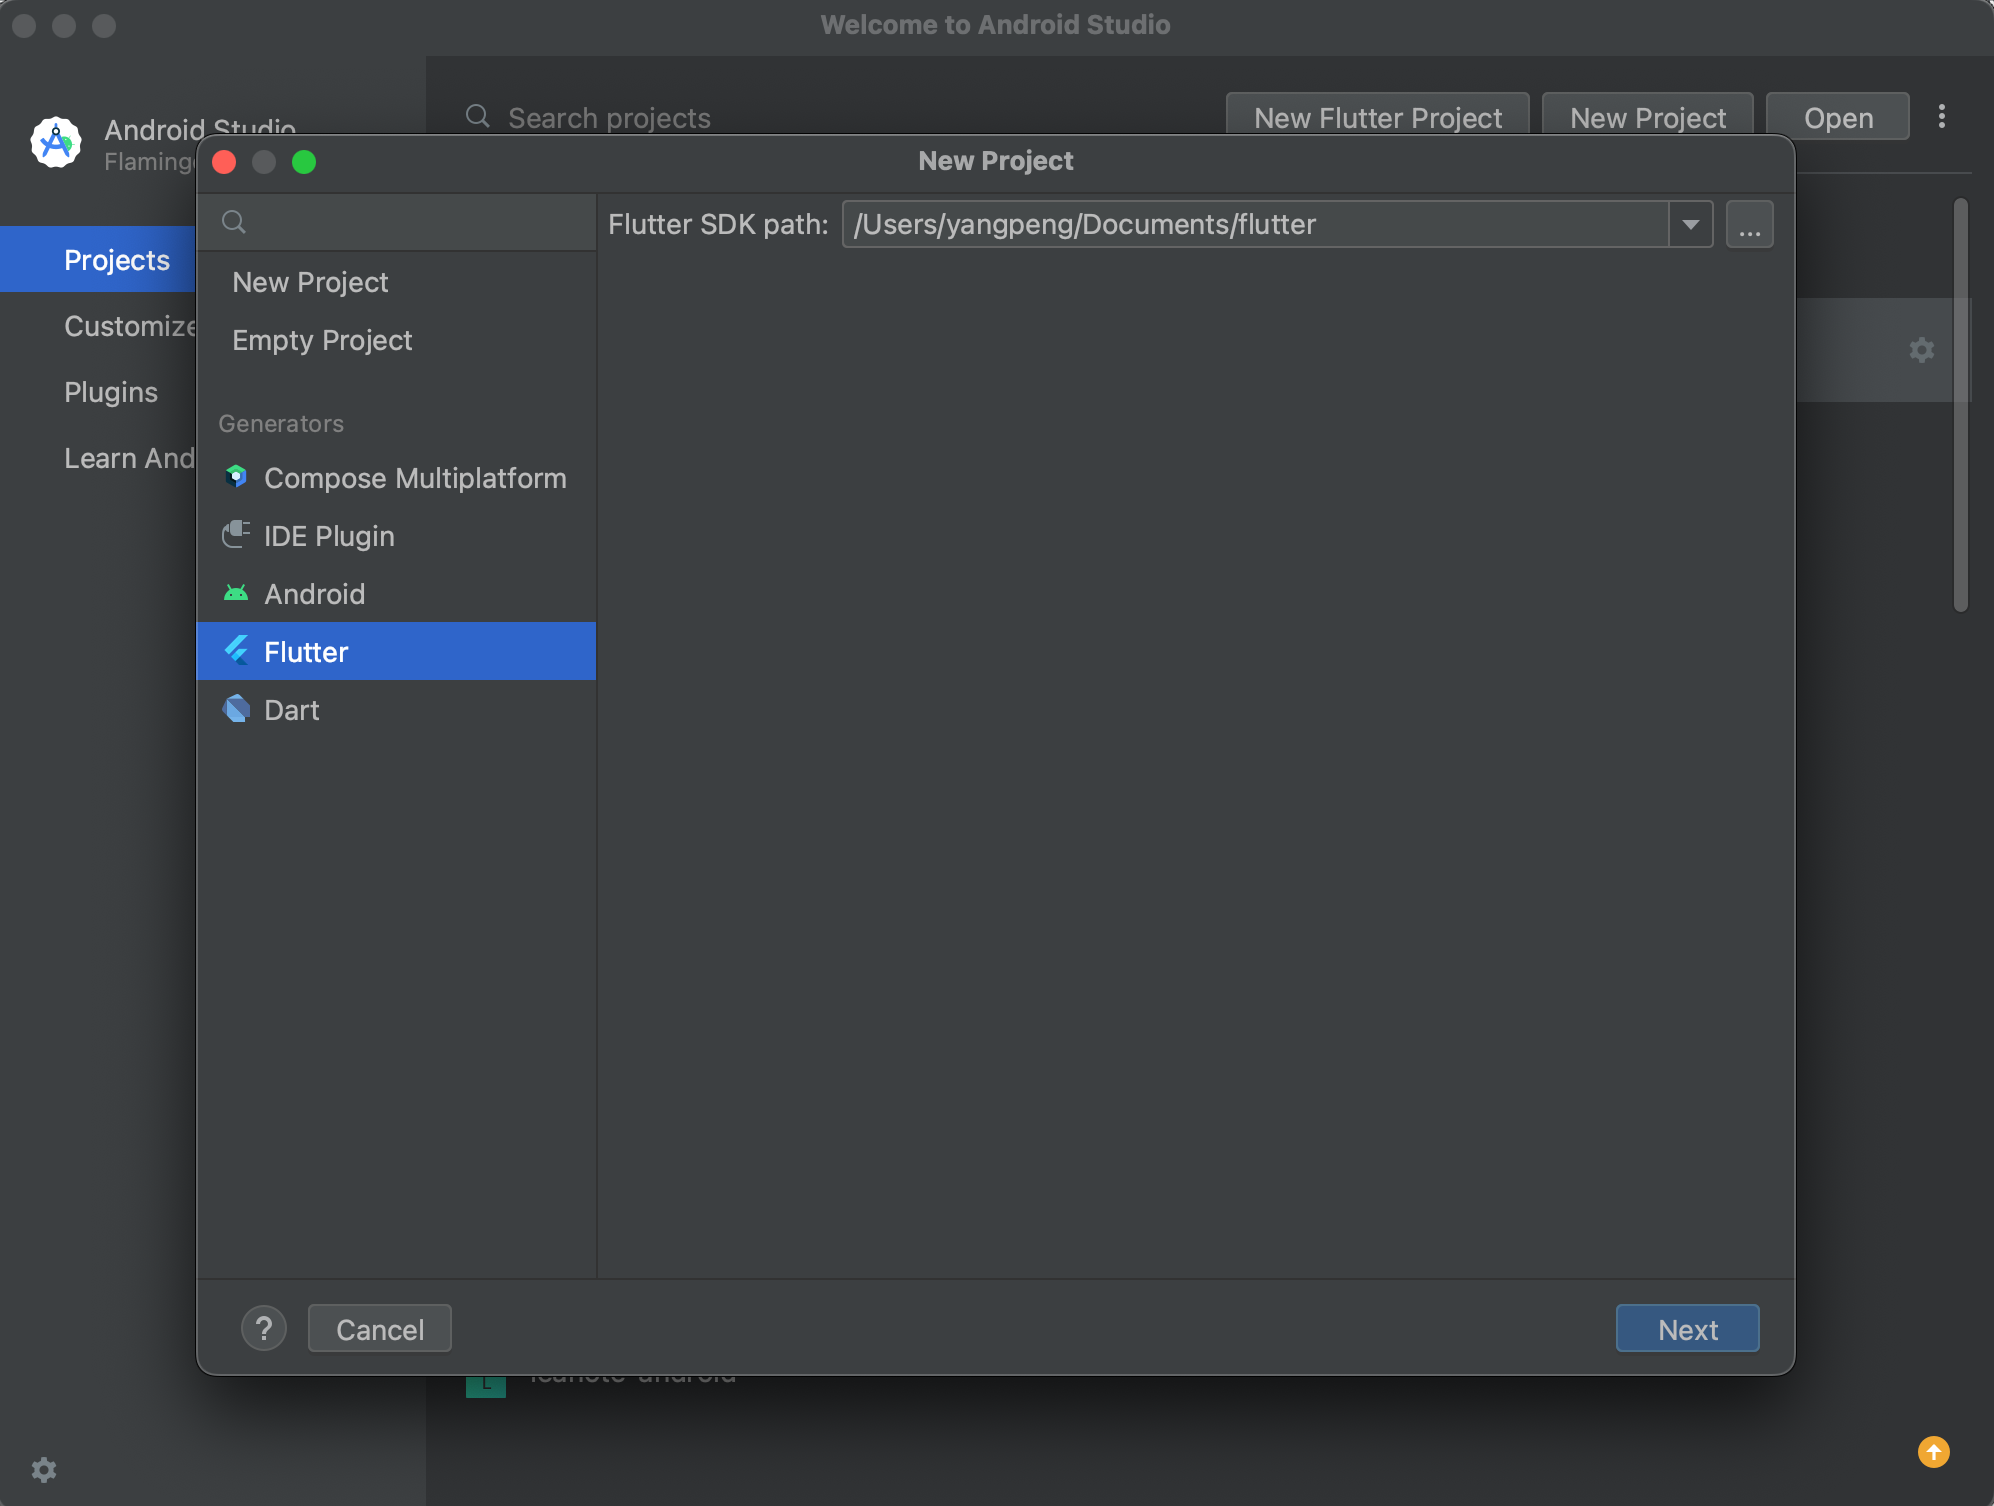
Task: Click the three-dot more options icon
Action: coord(1941,117)
